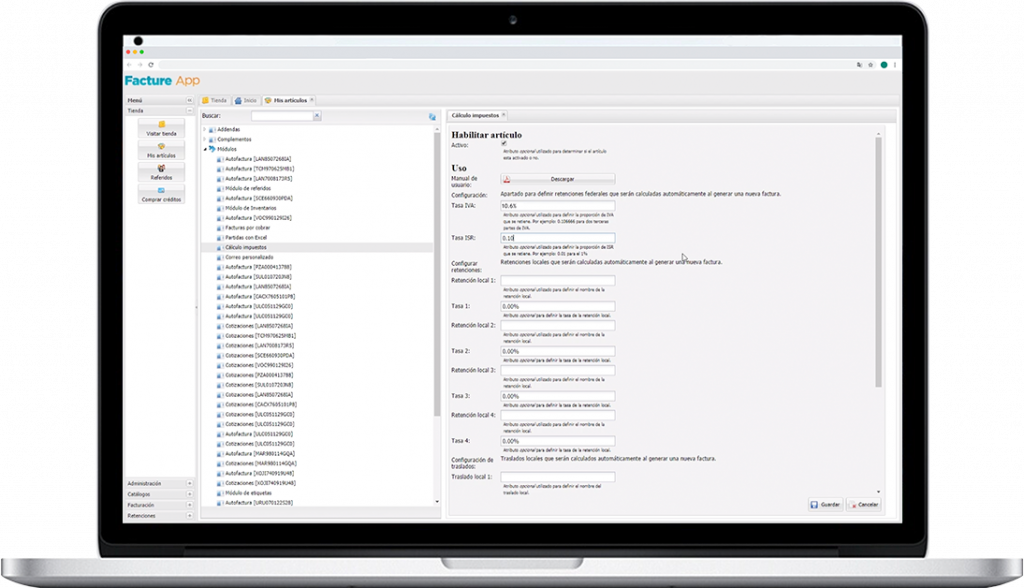Click the Visitar tienda icon button
Image resolution: width=1024 pixels, height=588 pixels.
[x=161, y=127]
